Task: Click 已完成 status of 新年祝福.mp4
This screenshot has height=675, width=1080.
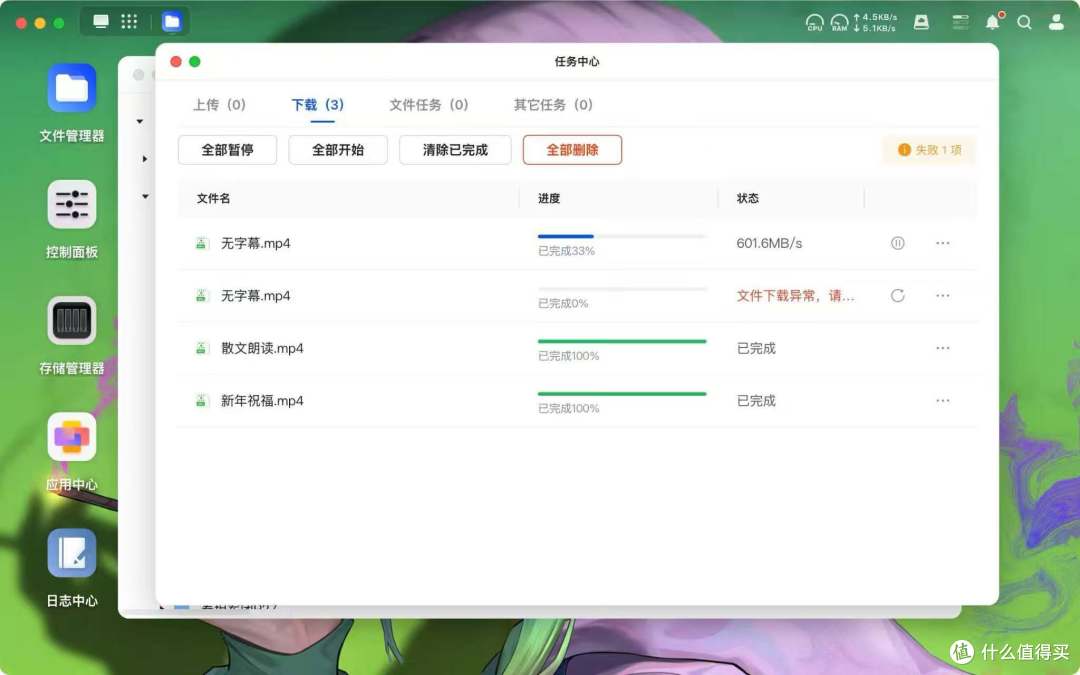Action: (756, 400)
